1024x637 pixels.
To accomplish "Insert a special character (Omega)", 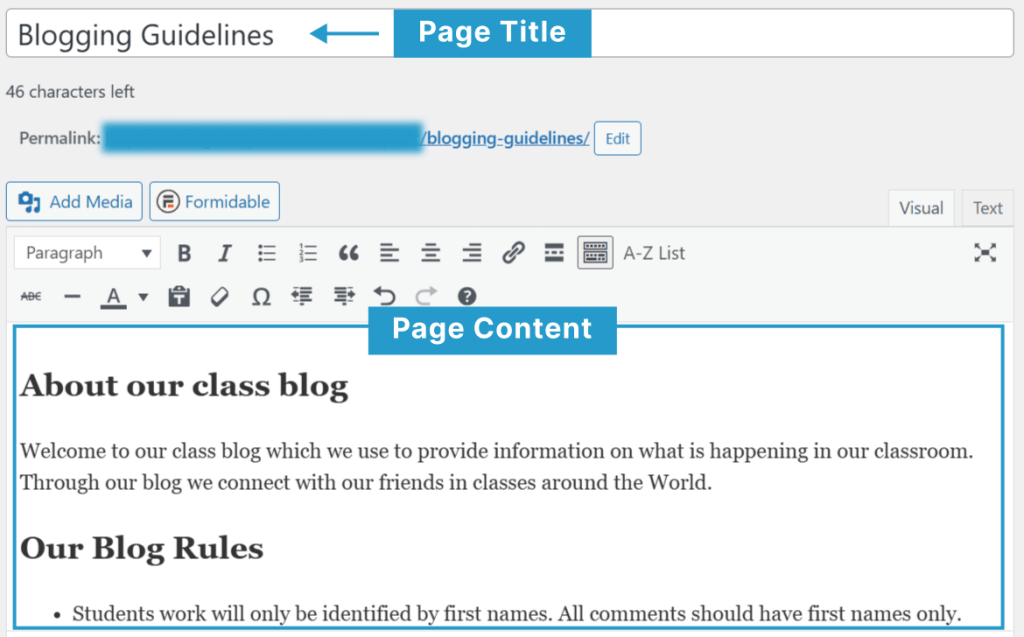I will pos(261,297).
